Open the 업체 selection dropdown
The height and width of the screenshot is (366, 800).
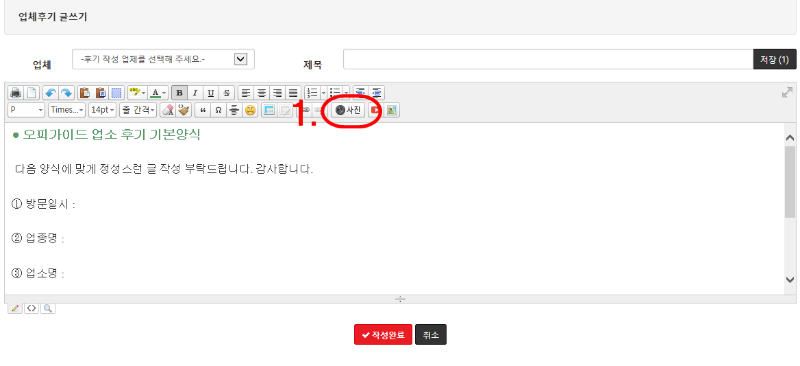[163, 59]
